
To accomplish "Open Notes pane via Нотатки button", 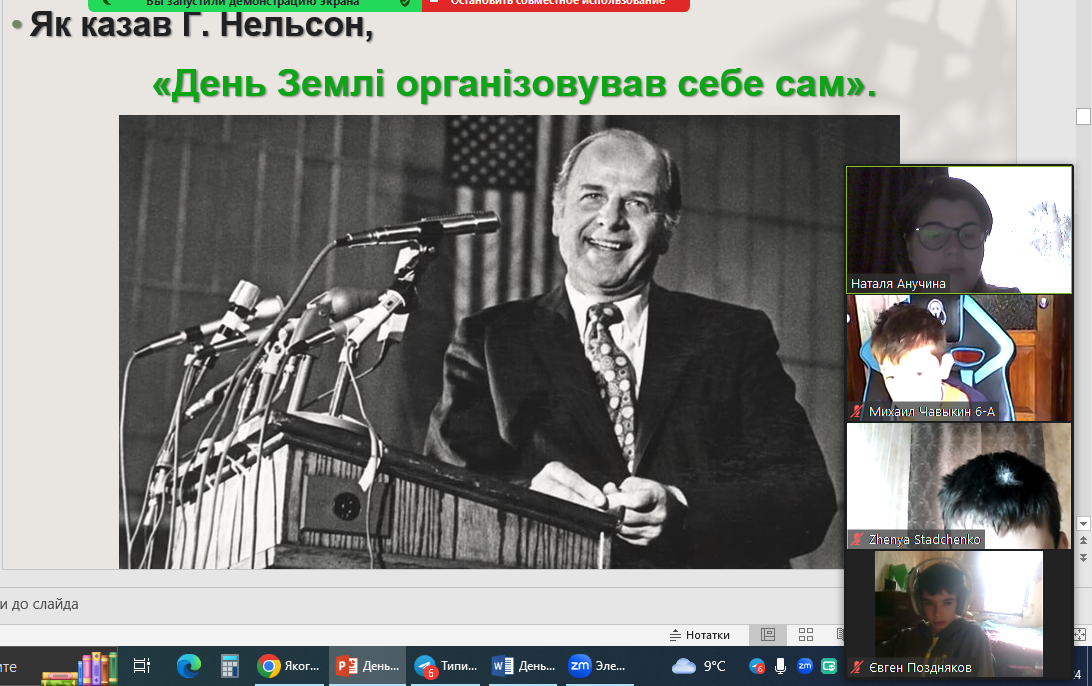I will [x=700, y=634].
